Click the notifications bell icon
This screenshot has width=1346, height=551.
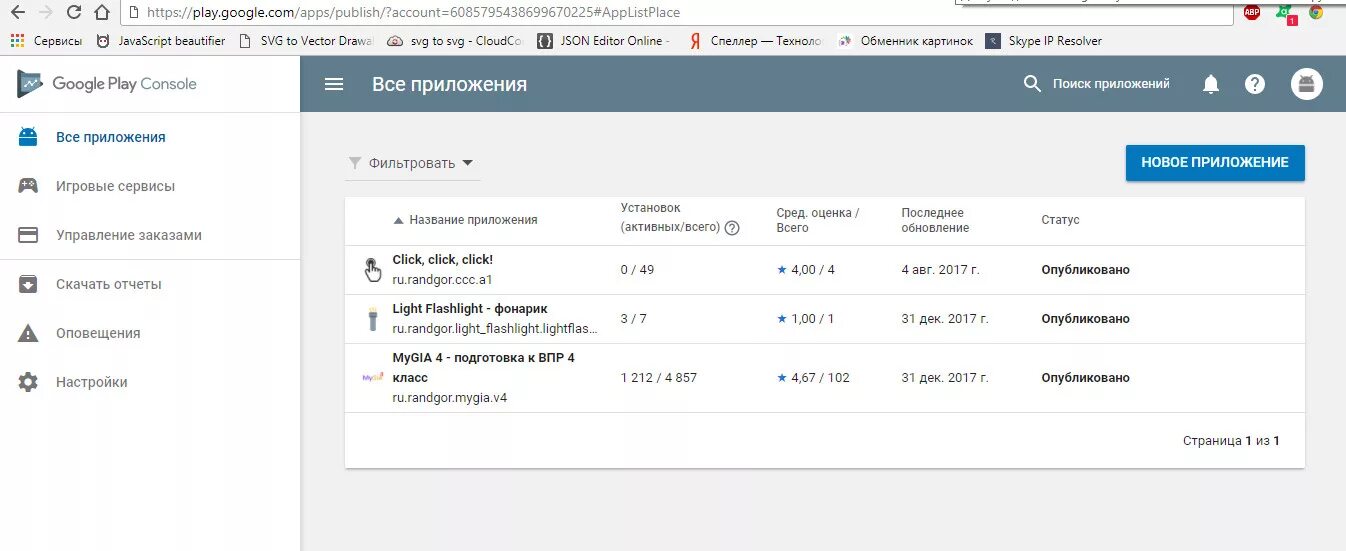pos(1211,84)
